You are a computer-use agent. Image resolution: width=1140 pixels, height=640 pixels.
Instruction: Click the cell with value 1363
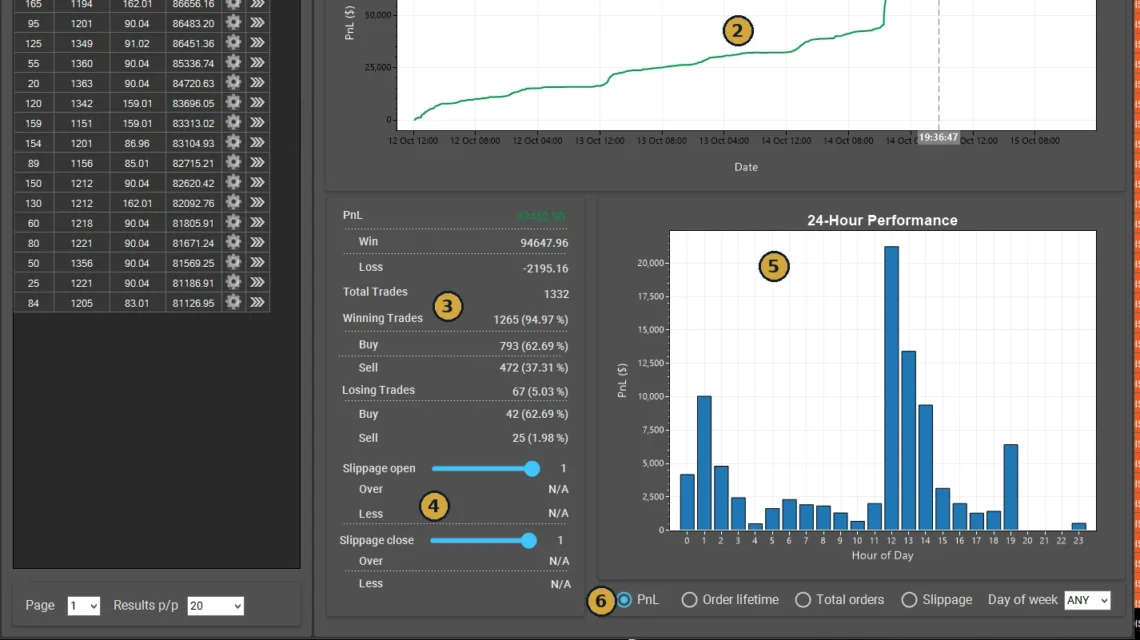pyautogui.click(x=81, y=84)
